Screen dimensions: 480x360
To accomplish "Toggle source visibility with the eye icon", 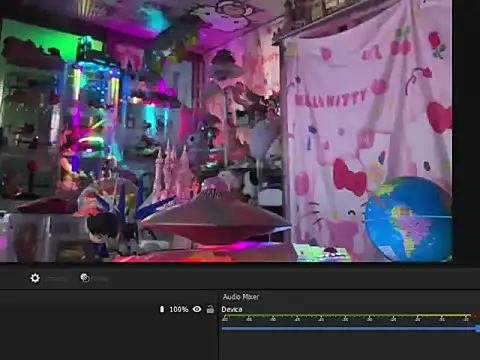I will 197,309.
